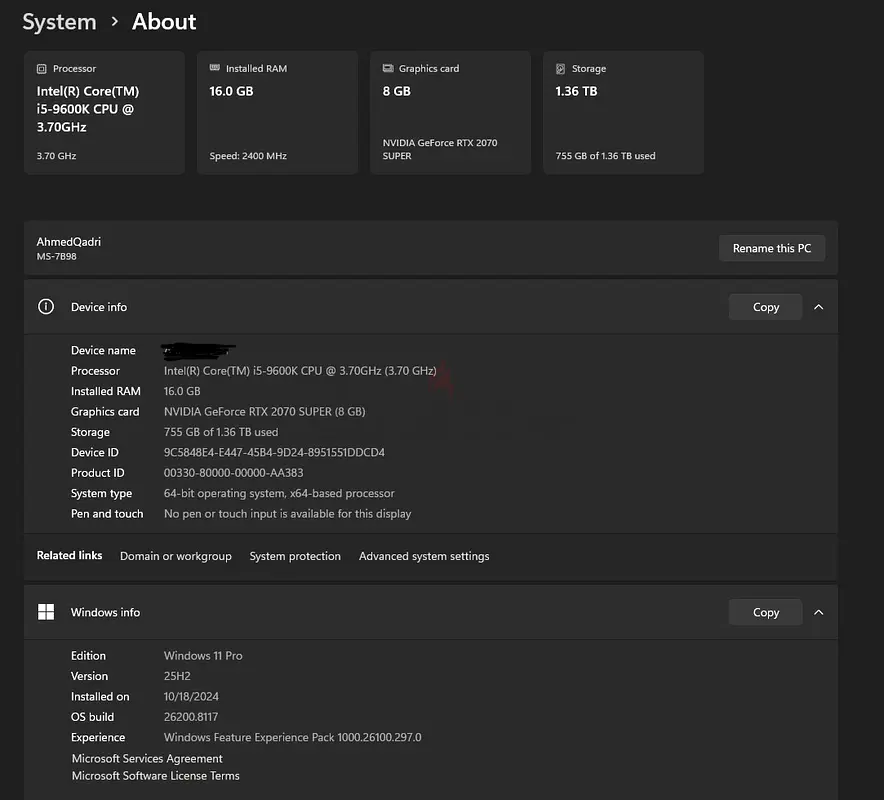Image resolution: width=884 pixels, height=800 pixels.
Task: Open Domain or workgroup link
Action: point(175,556)
